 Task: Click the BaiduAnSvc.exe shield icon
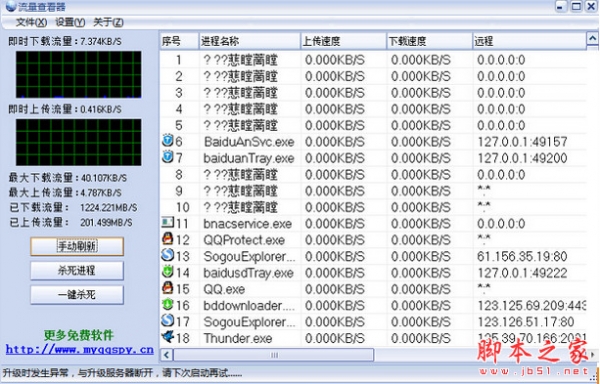tap(168, 141)
